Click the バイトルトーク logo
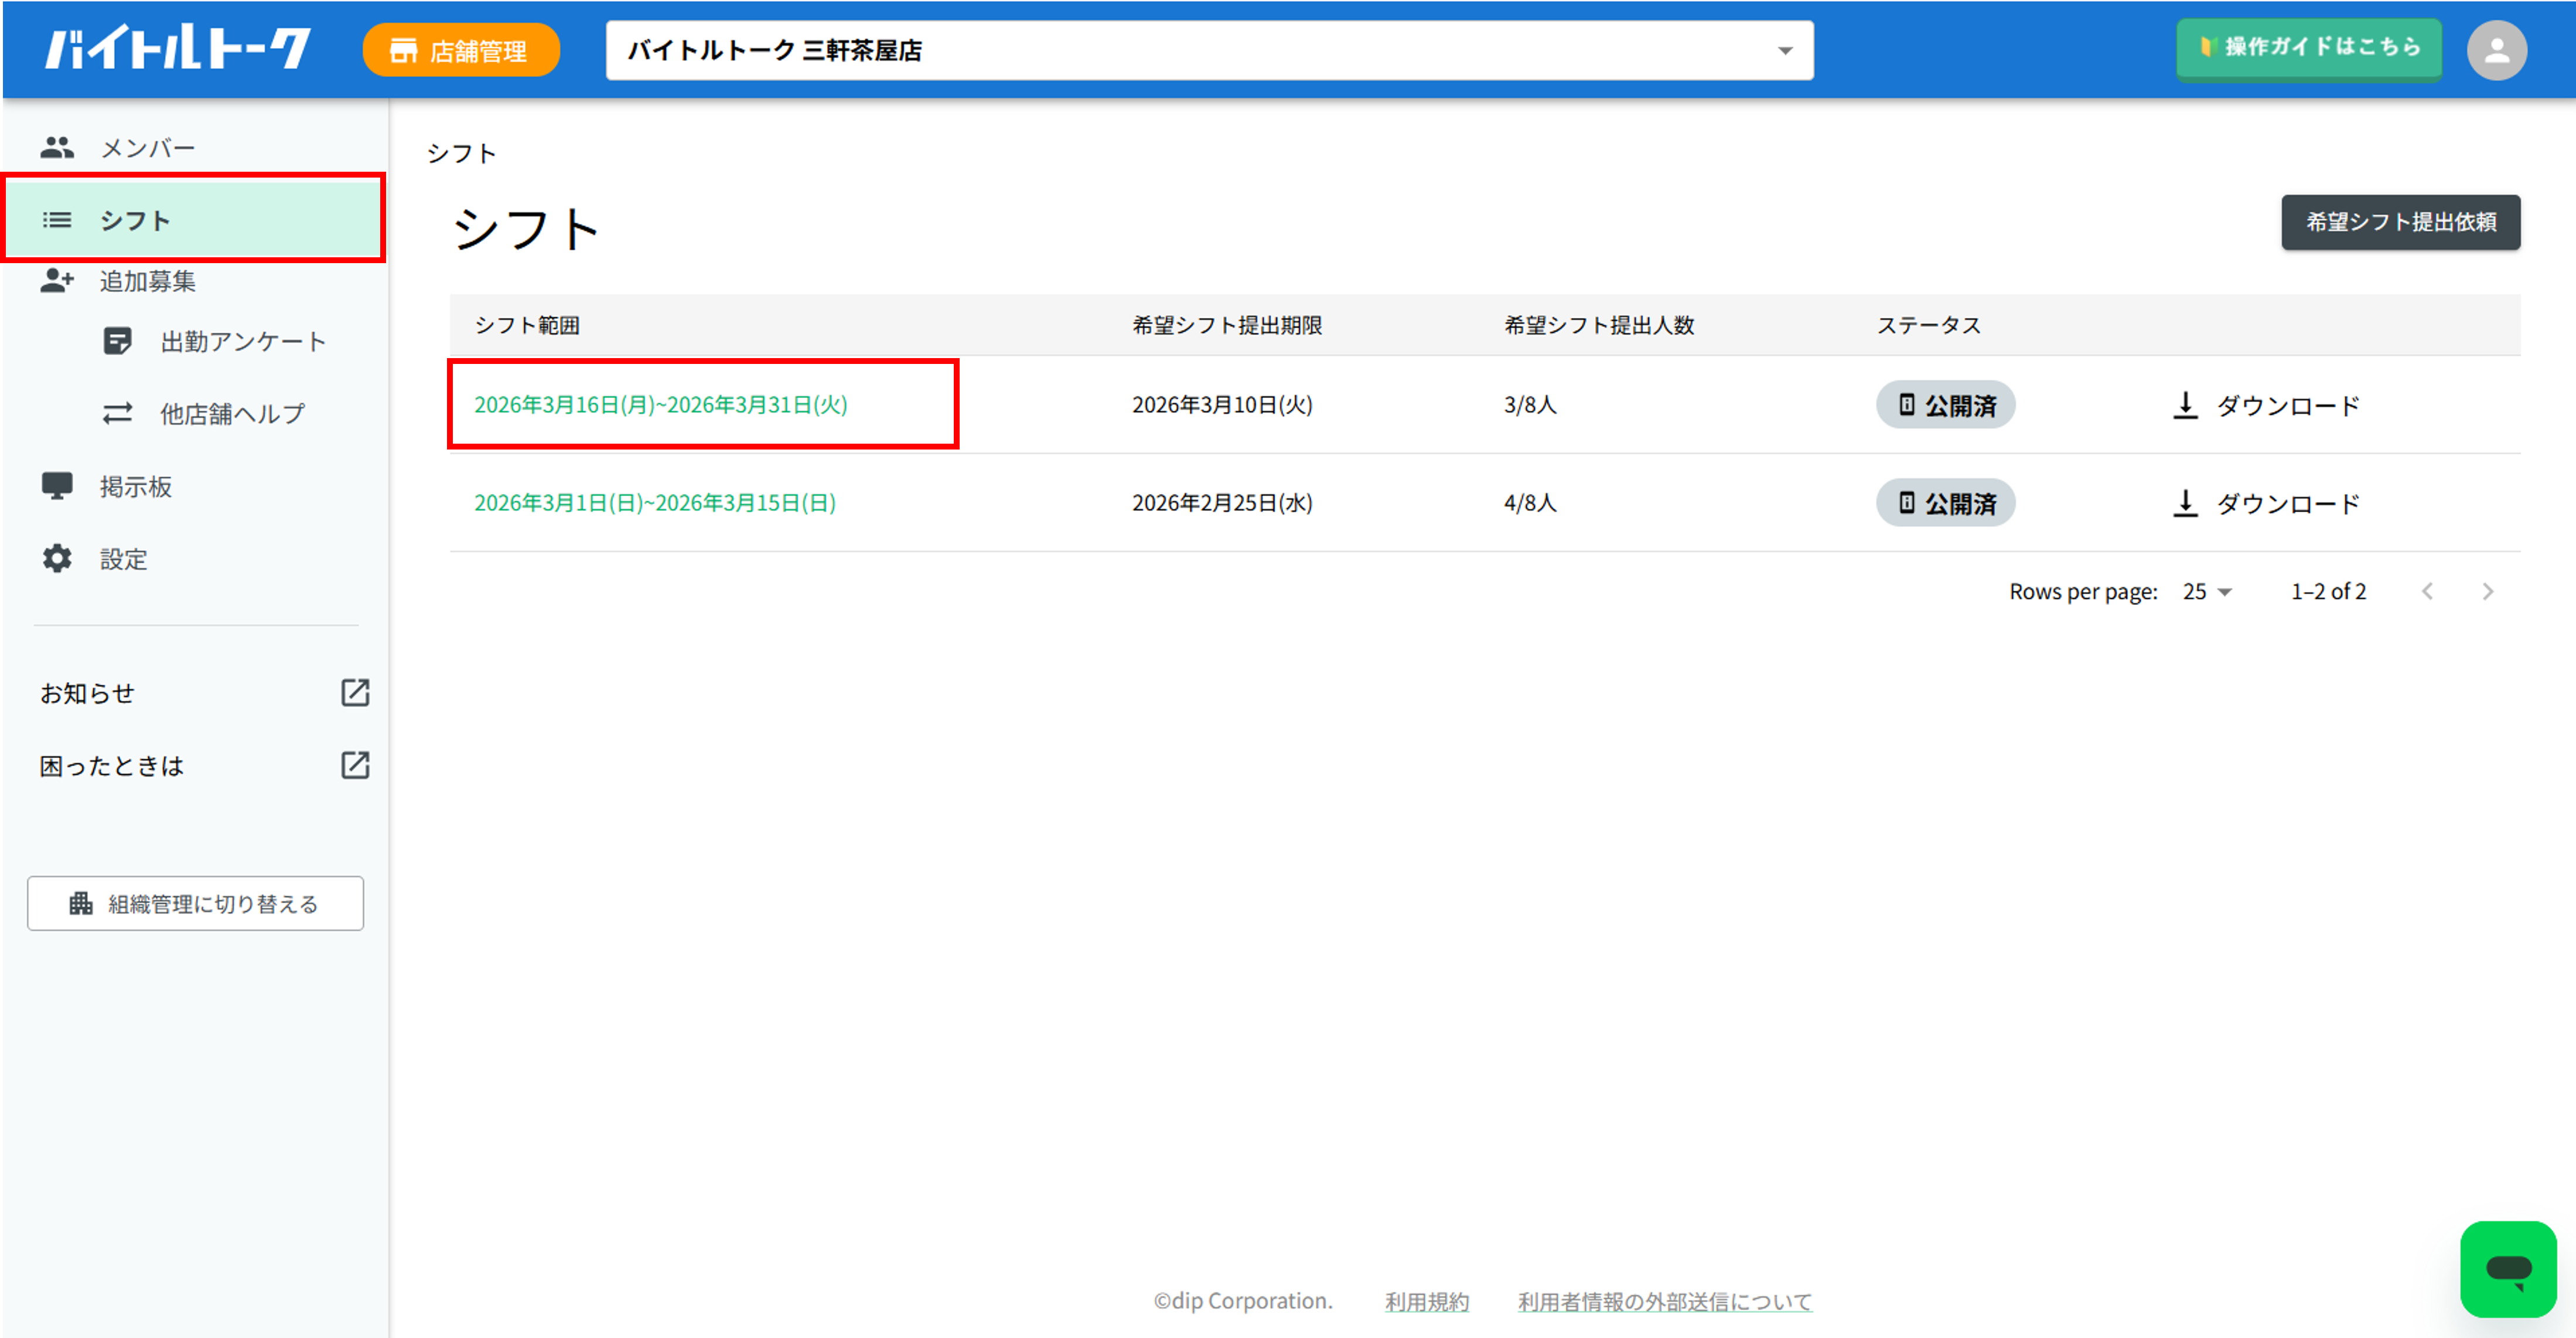 point(177,48)
